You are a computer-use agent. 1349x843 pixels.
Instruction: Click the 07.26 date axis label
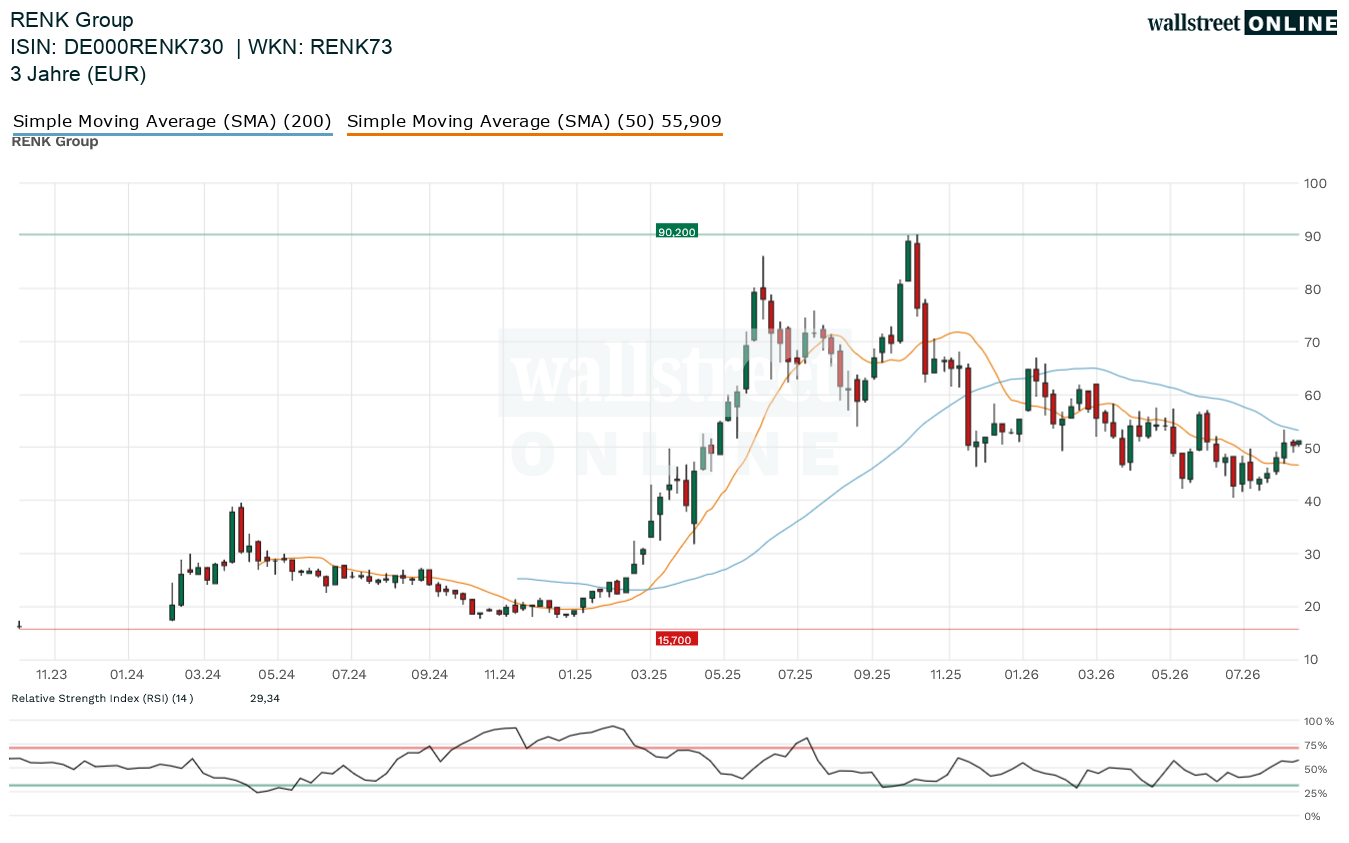pyautogui.click(x=1242, y=675)
